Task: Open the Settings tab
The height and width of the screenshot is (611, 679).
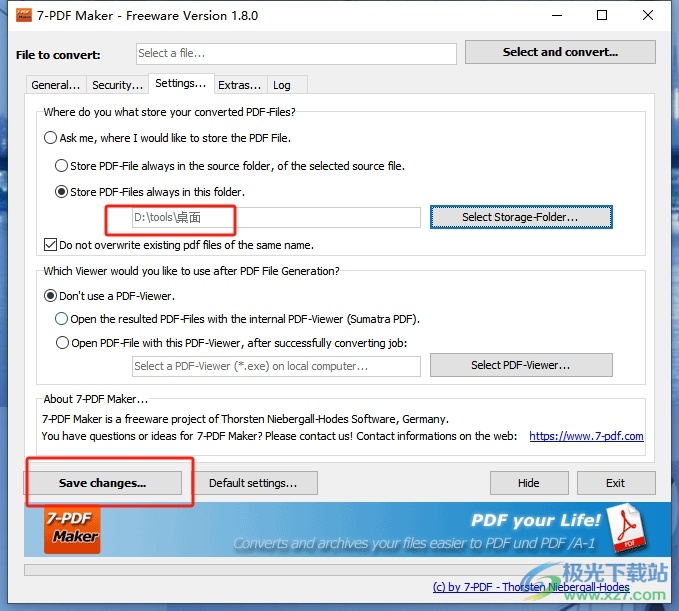Action: 181,83
